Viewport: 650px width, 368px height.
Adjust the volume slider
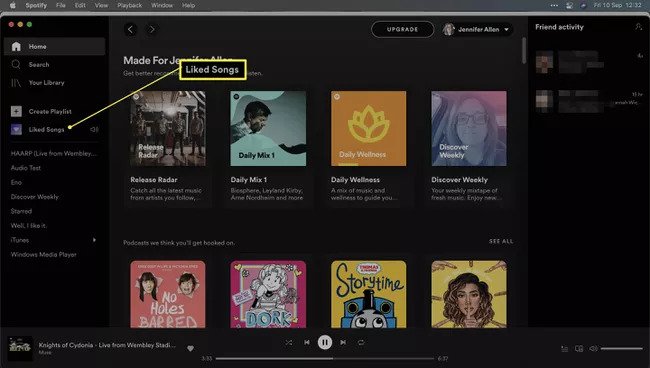[621, 349]
